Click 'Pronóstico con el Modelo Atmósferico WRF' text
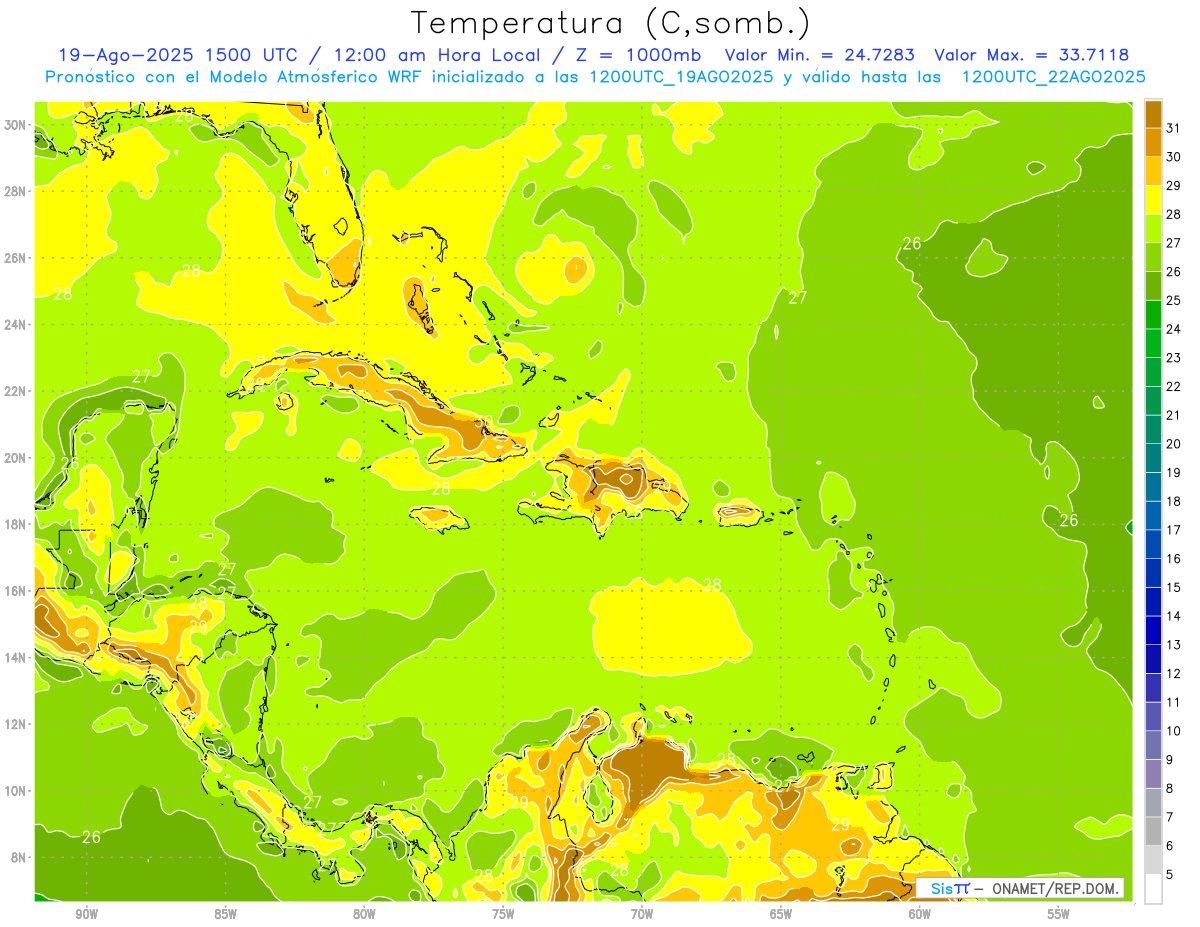1200x927 pixels. click(233, 77)
